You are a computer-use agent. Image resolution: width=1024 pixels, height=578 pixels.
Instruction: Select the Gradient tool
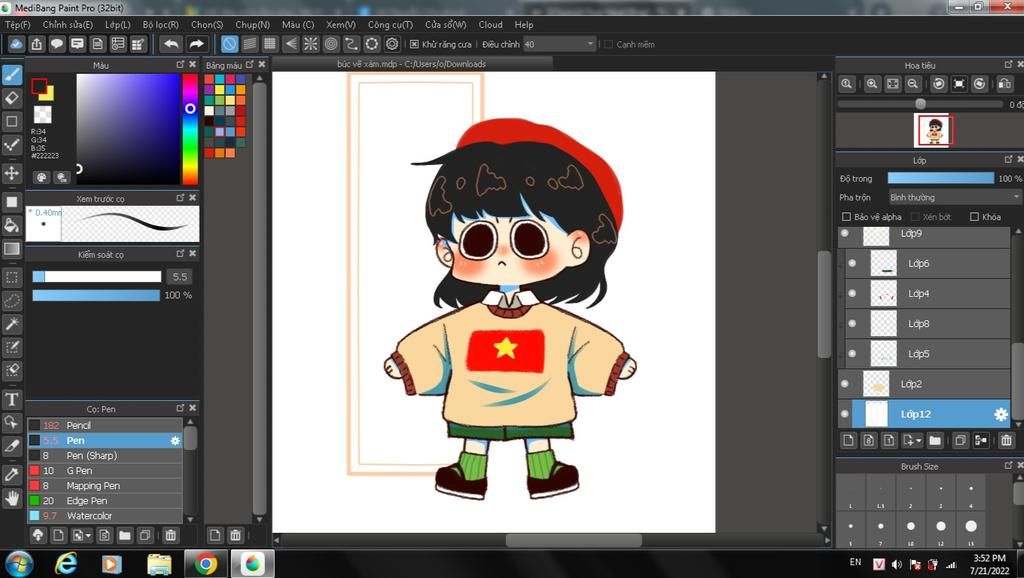tap(12, 249)
